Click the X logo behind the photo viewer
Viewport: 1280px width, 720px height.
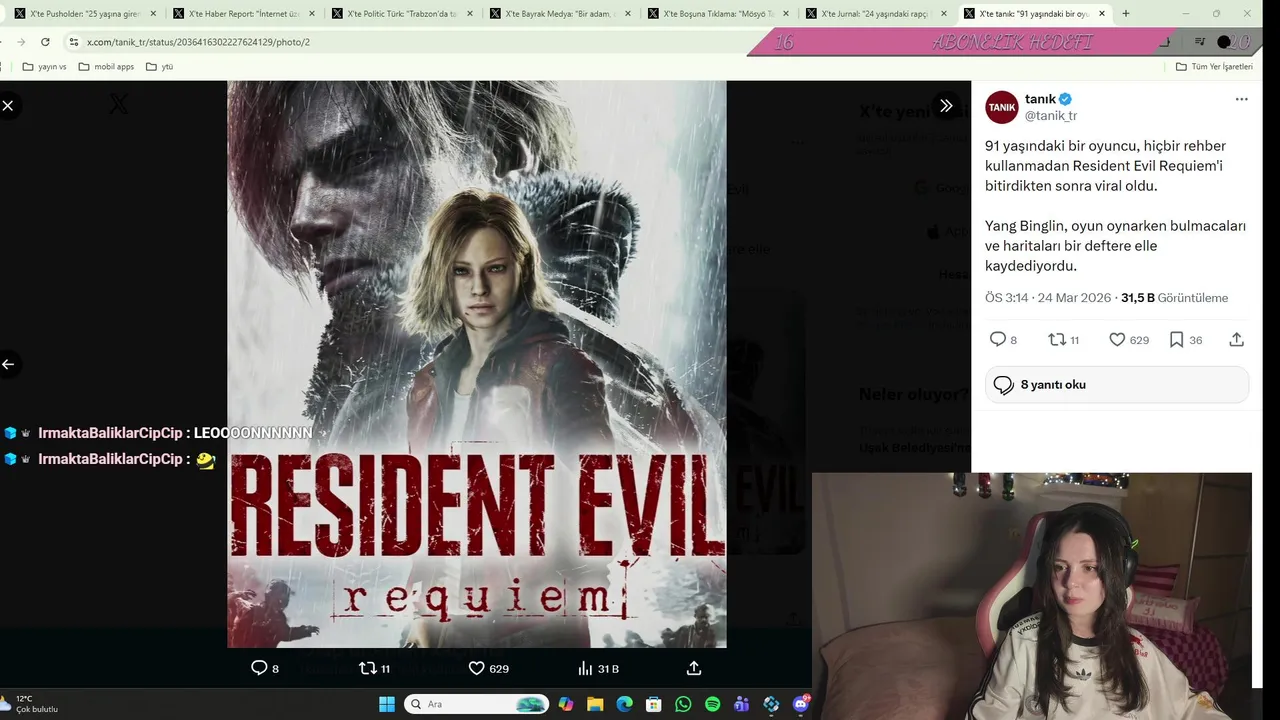118,104
